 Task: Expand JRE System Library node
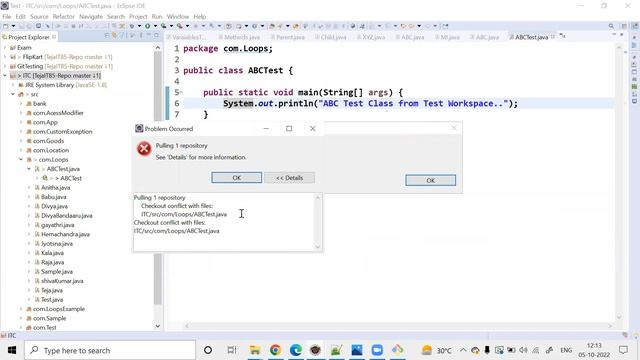[13, 85]
